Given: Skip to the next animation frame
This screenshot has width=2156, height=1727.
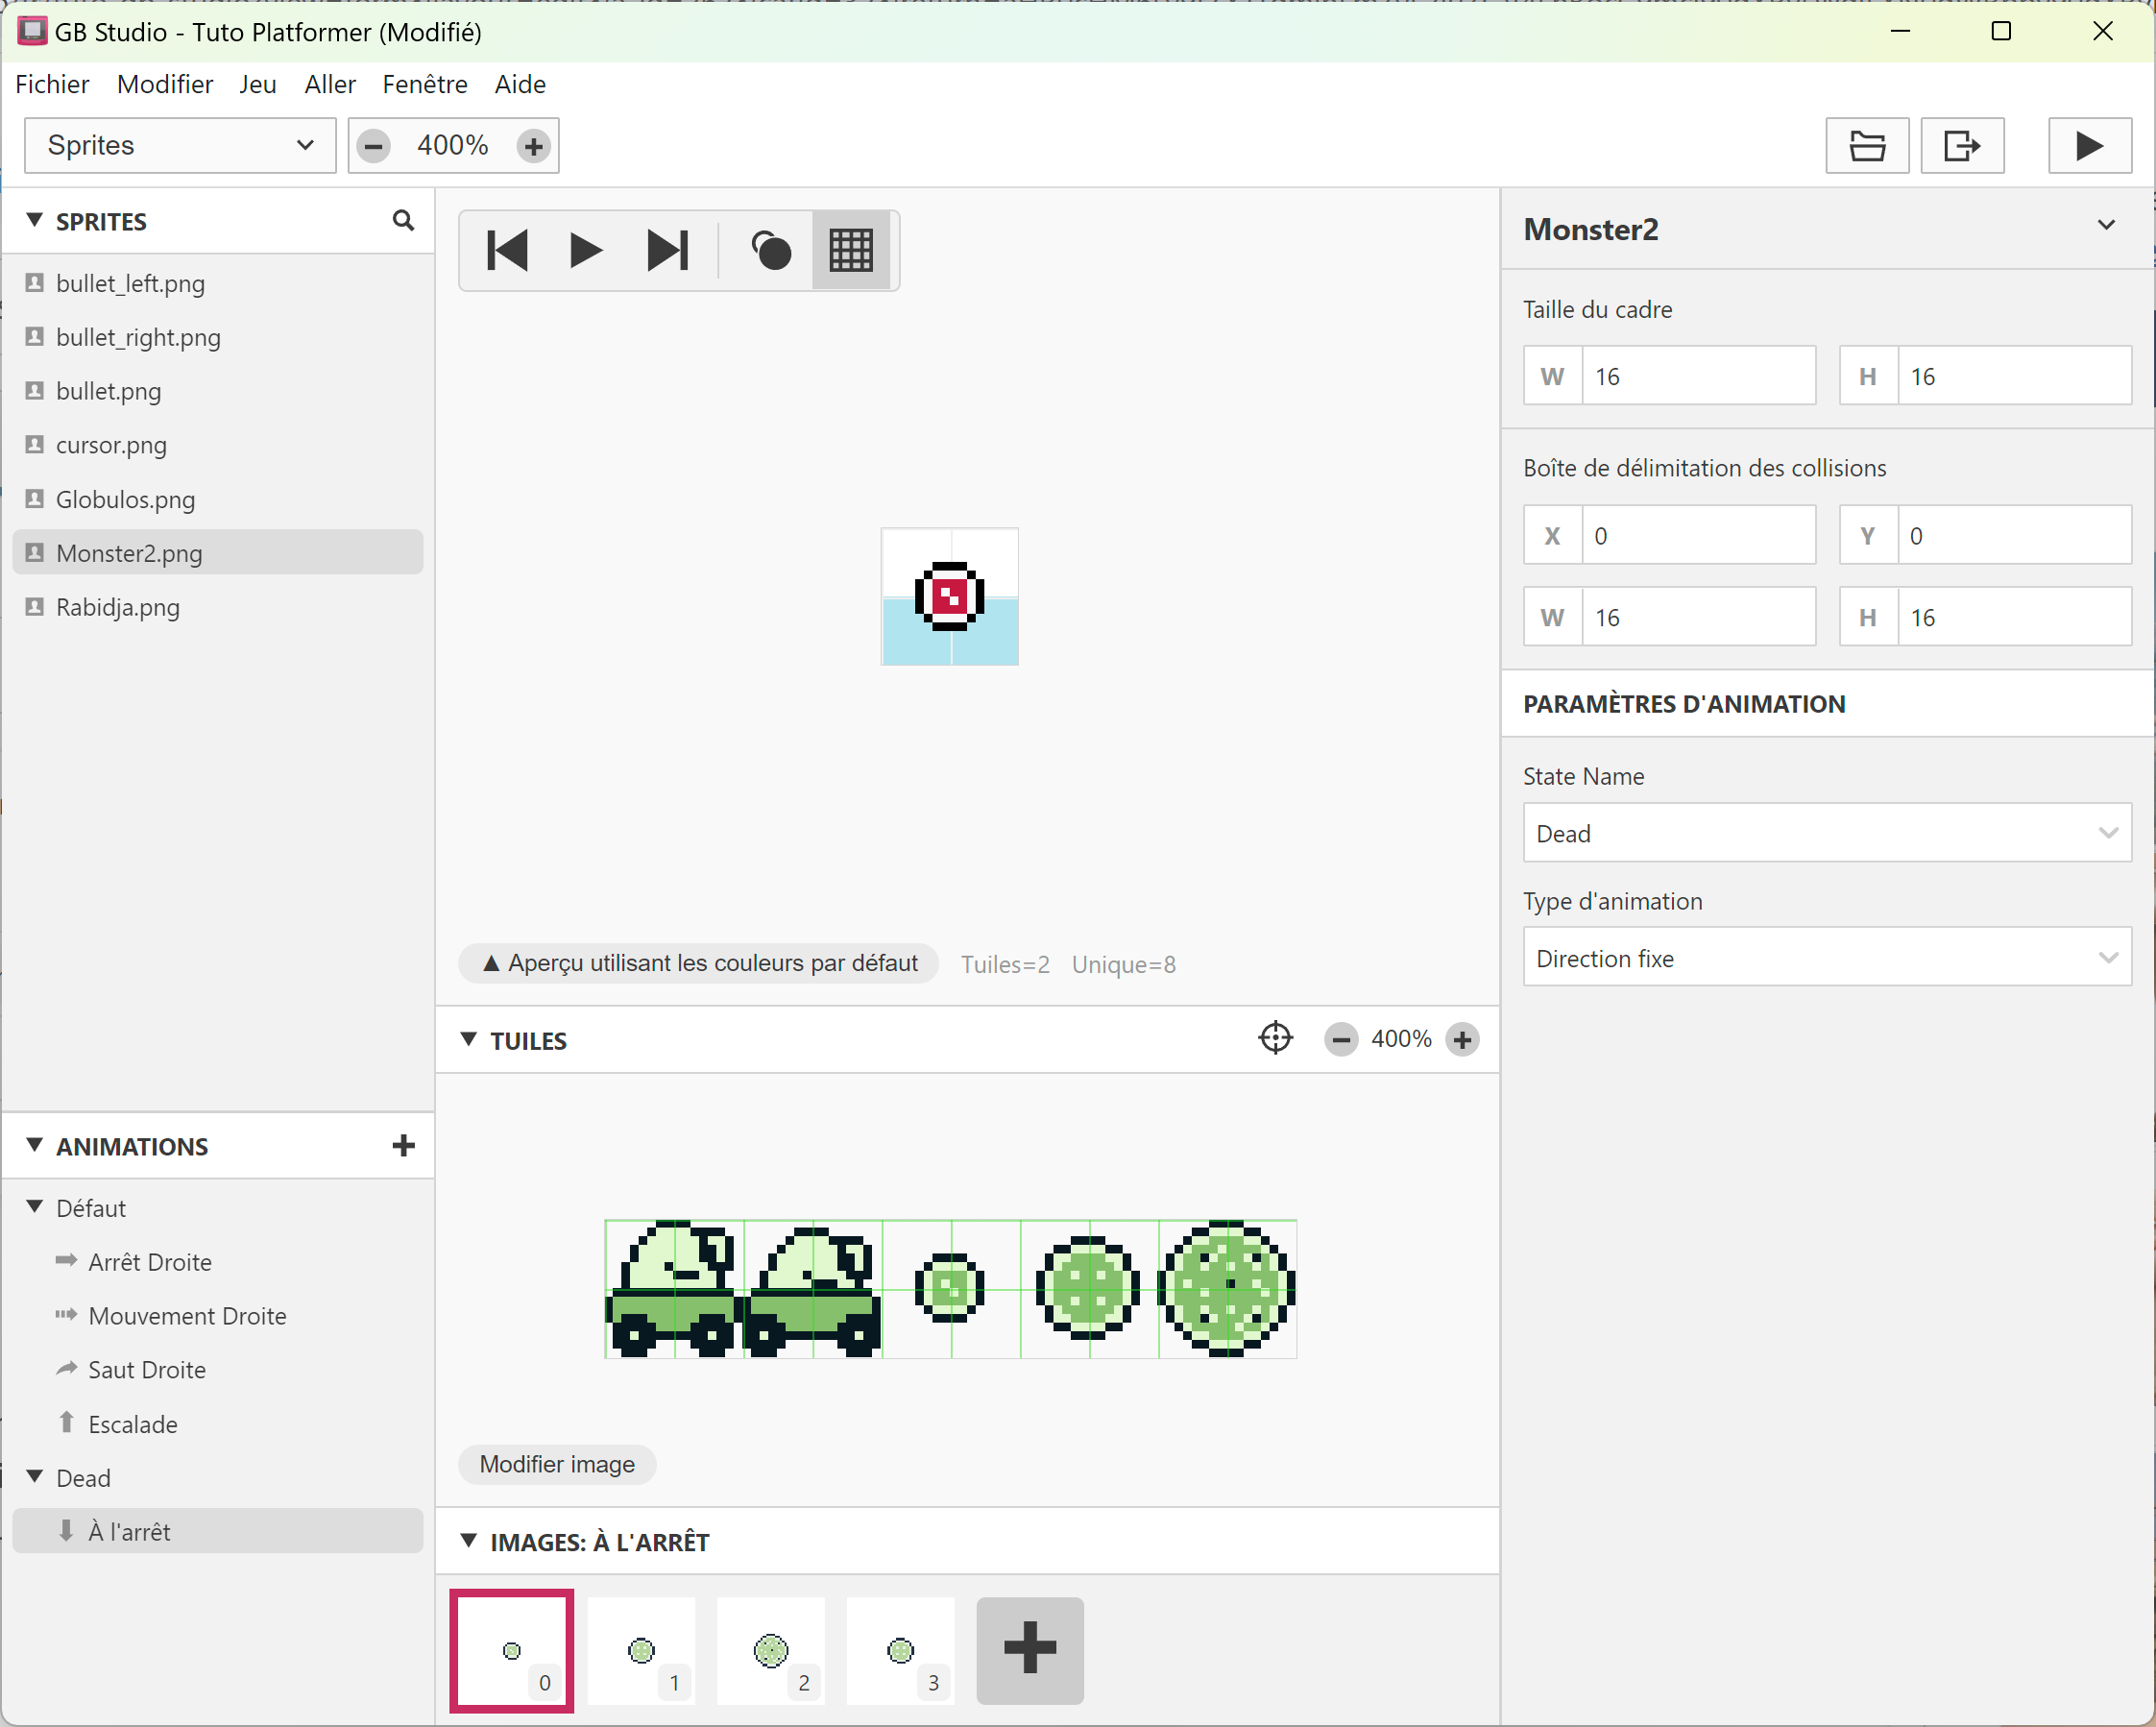Looking at the screenshot, I should point(667,250).
